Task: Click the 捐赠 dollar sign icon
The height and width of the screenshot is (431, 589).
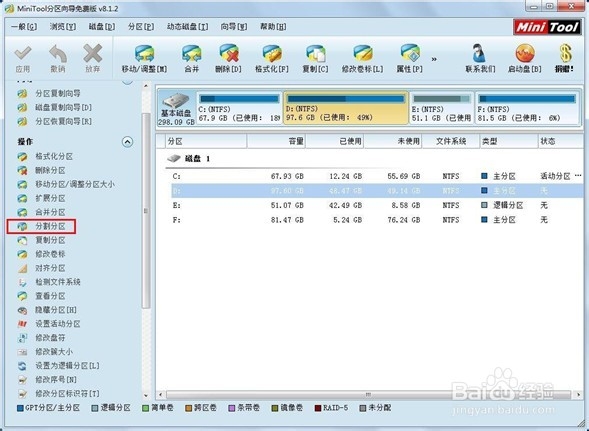Action: (x=565, y=53)
